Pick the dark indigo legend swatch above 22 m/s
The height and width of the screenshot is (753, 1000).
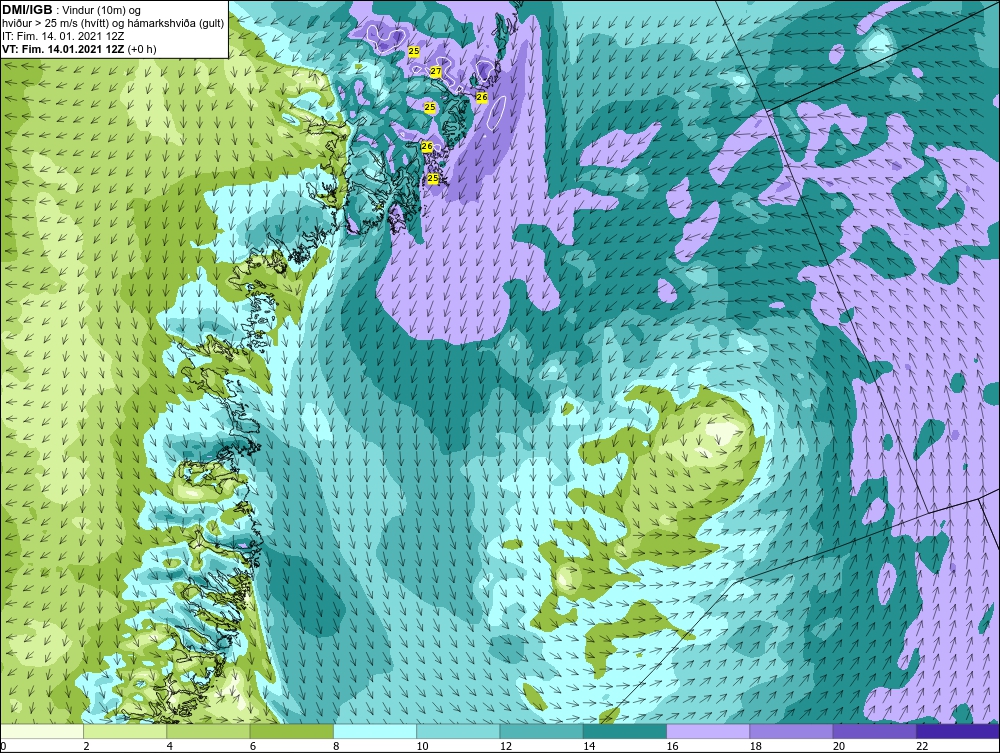click(958, 731)
